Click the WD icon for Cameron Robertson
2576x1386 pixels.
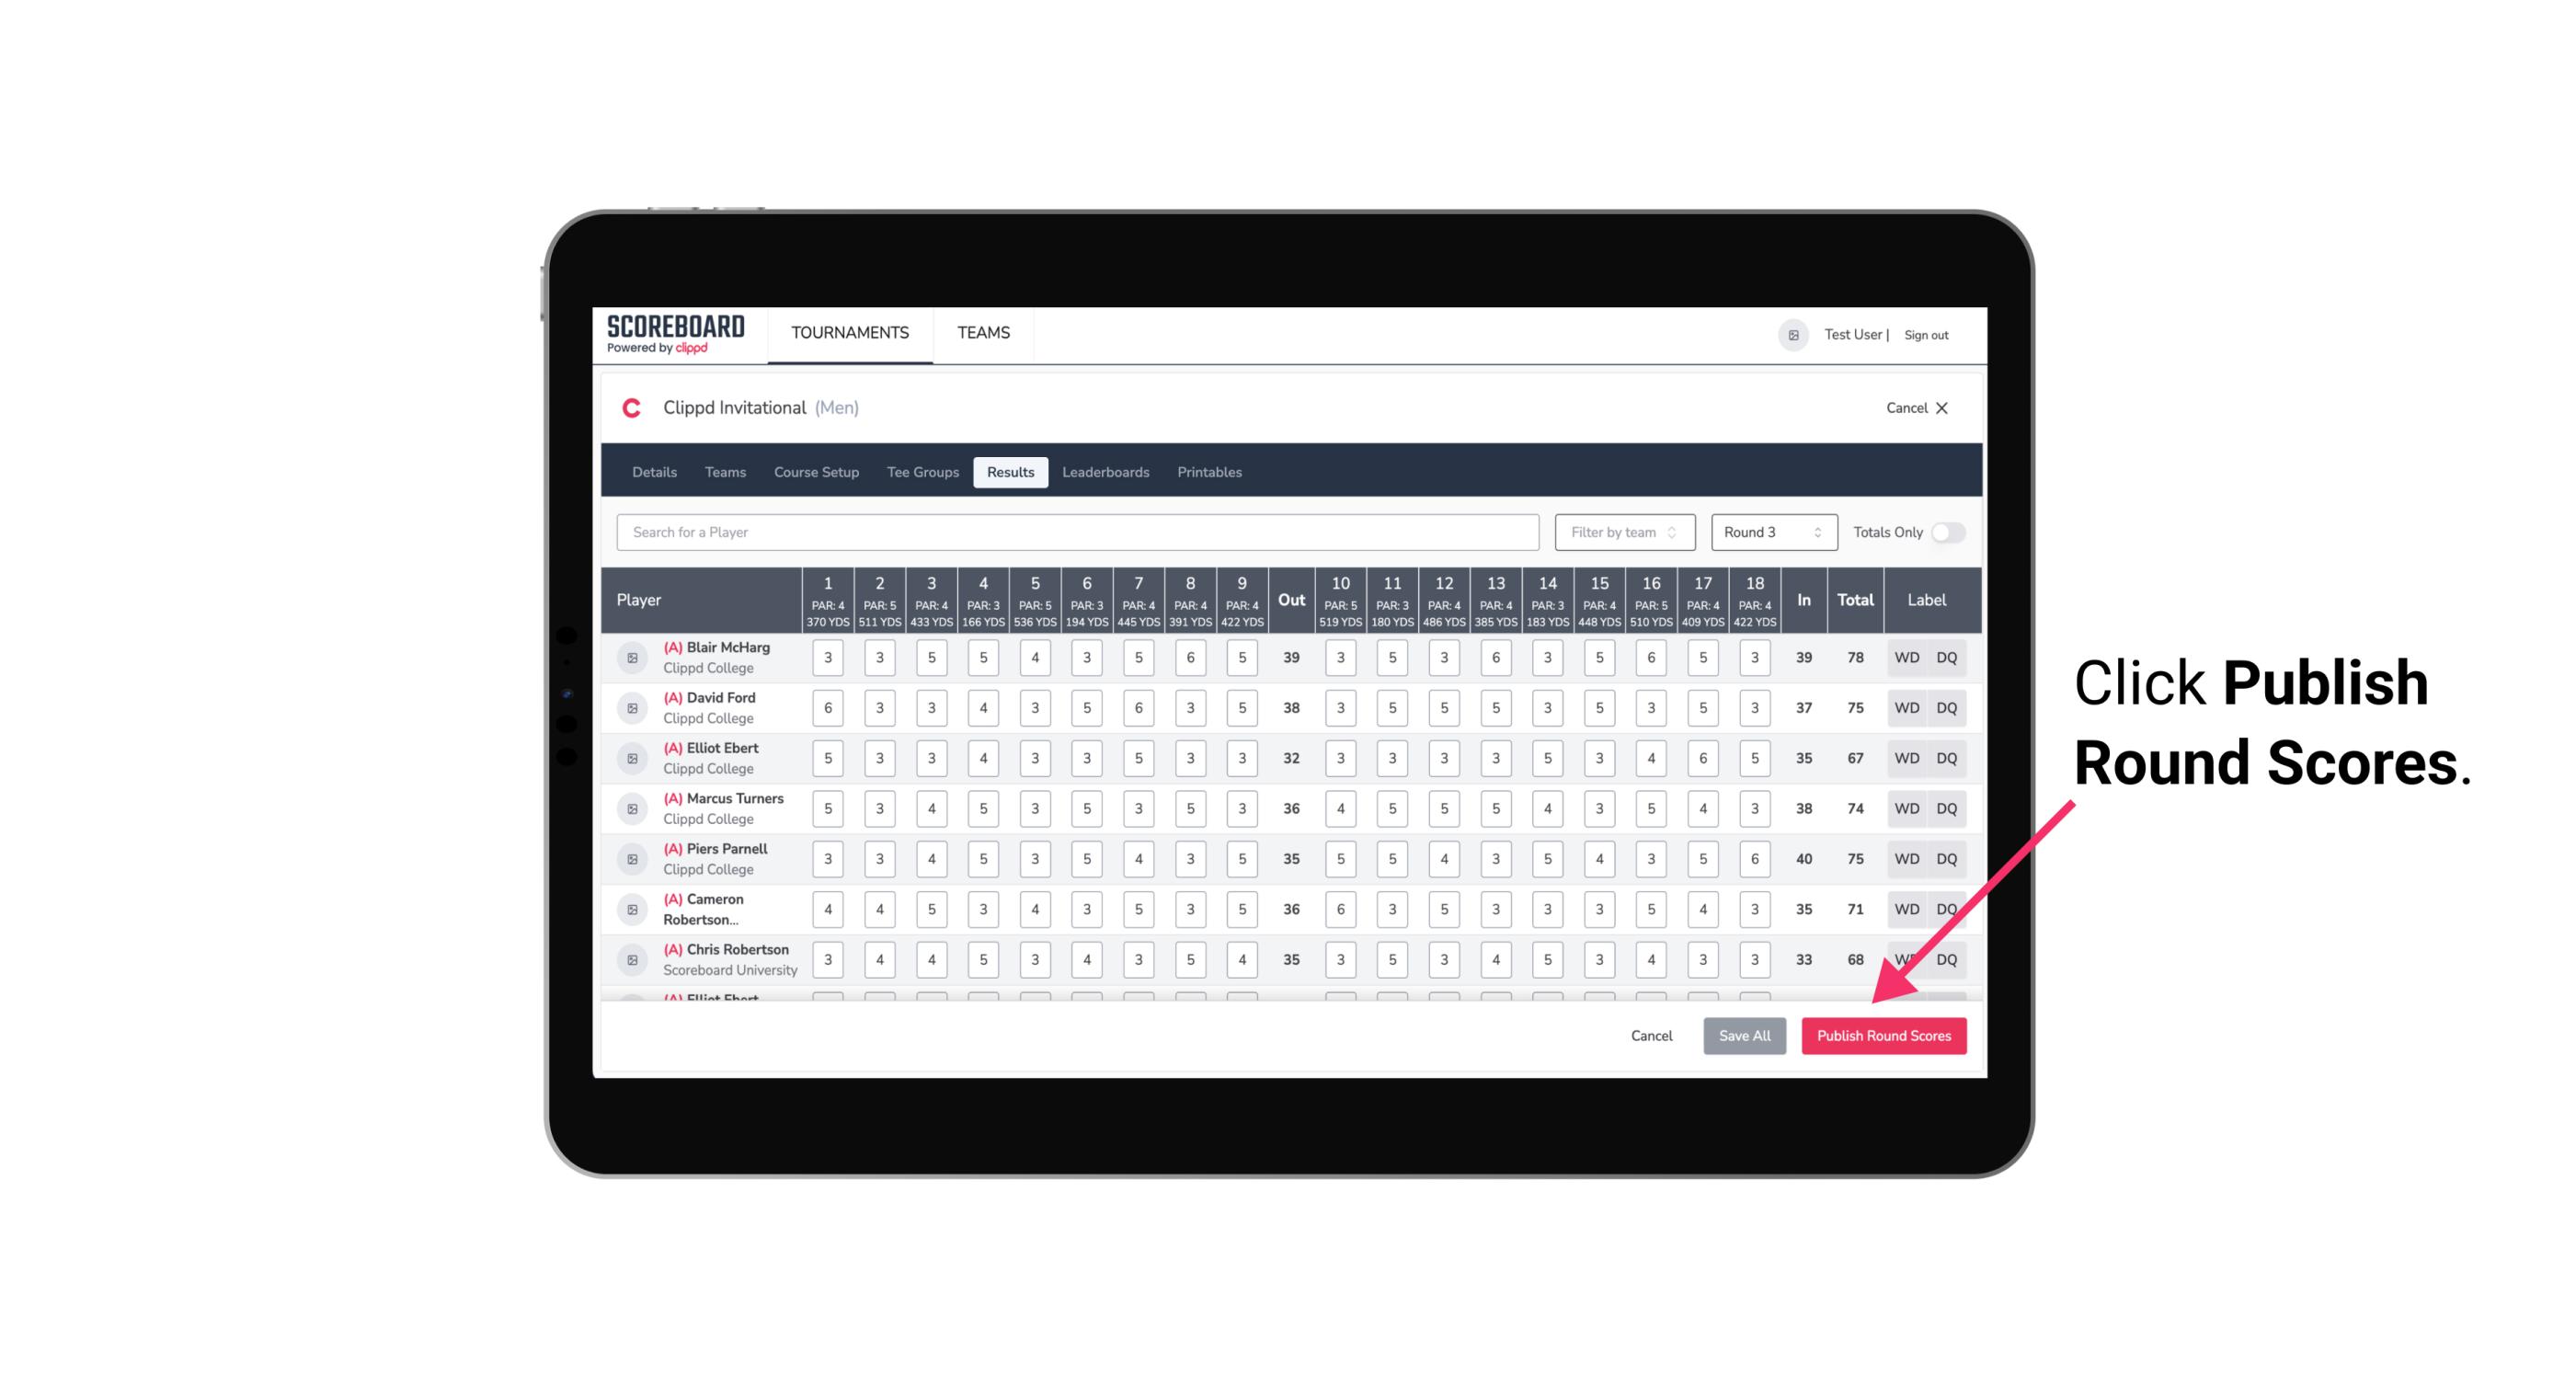click(x=1906, y=908)
